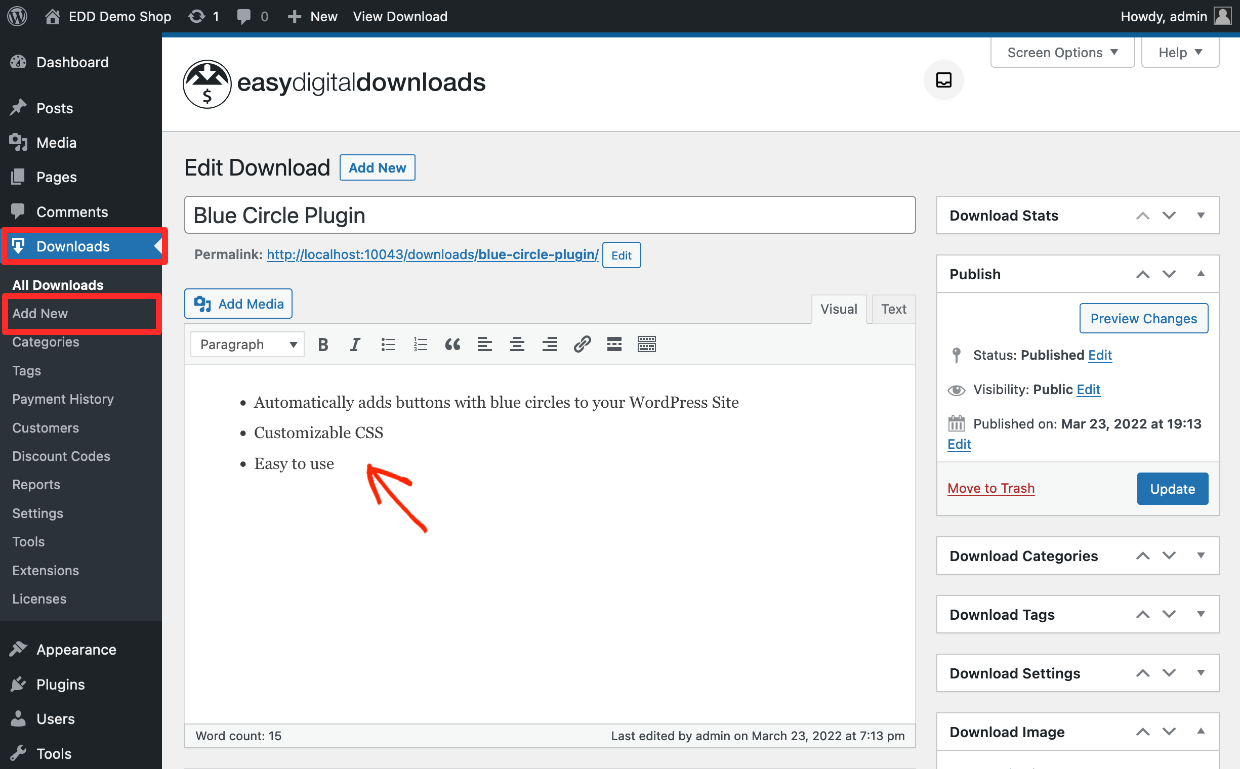Click View Download in admin bar
The height and width of the screenshot is (769, 1240).
[x=400, y=16]
